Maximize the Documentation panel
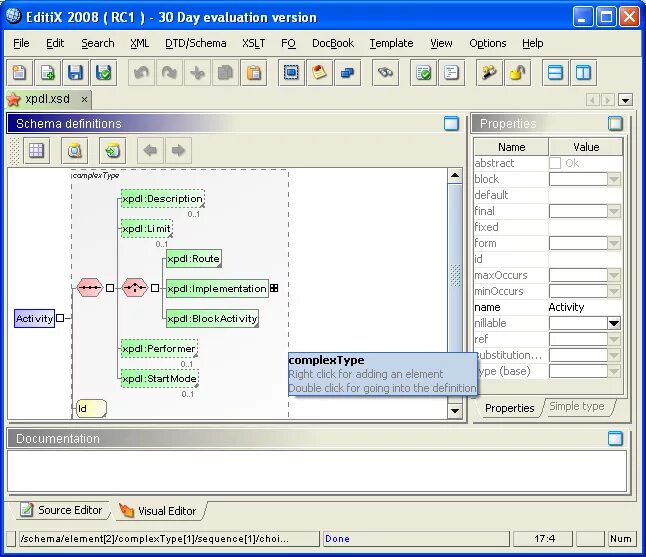This screenshot has height=557, width=646. pyautogui.click(x=615, y=438)
